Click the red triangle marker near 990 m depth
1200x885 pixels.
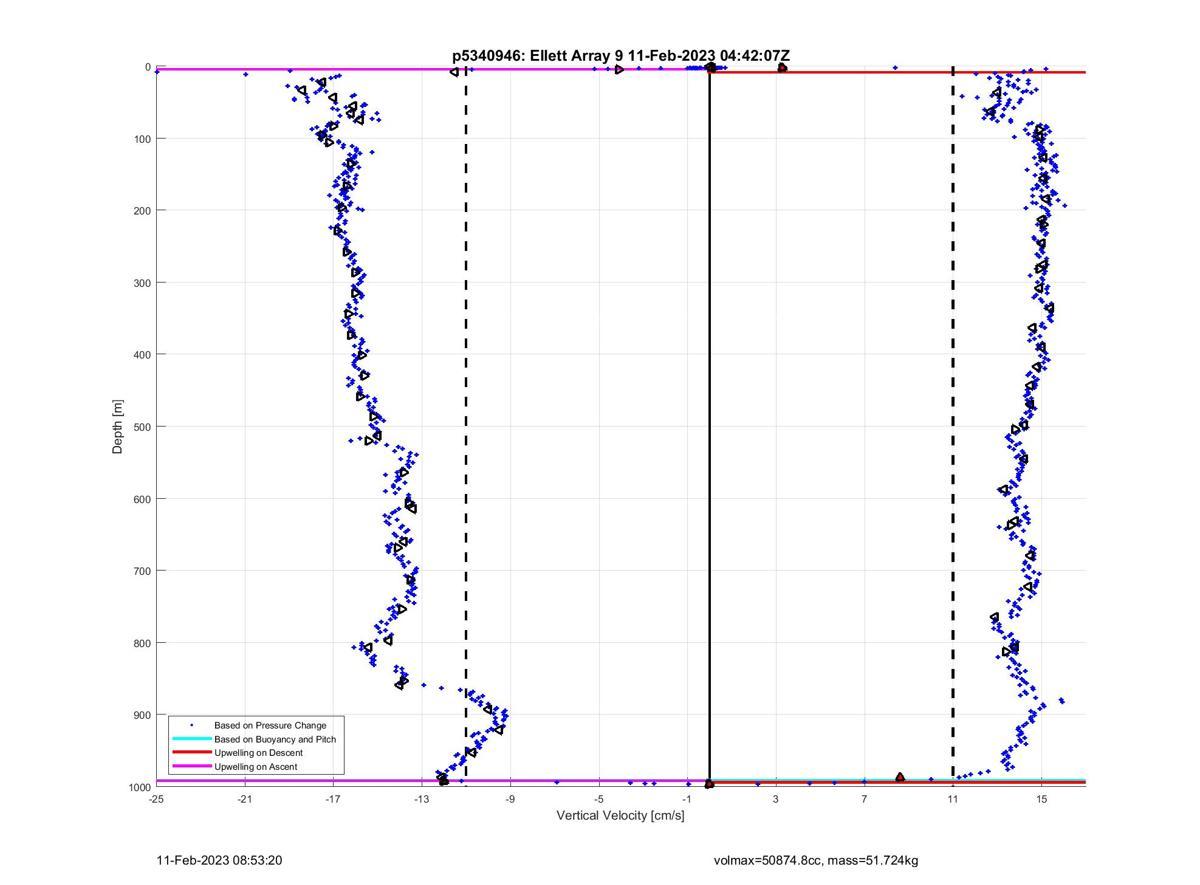pyautogui.click(x=900, y=777)
